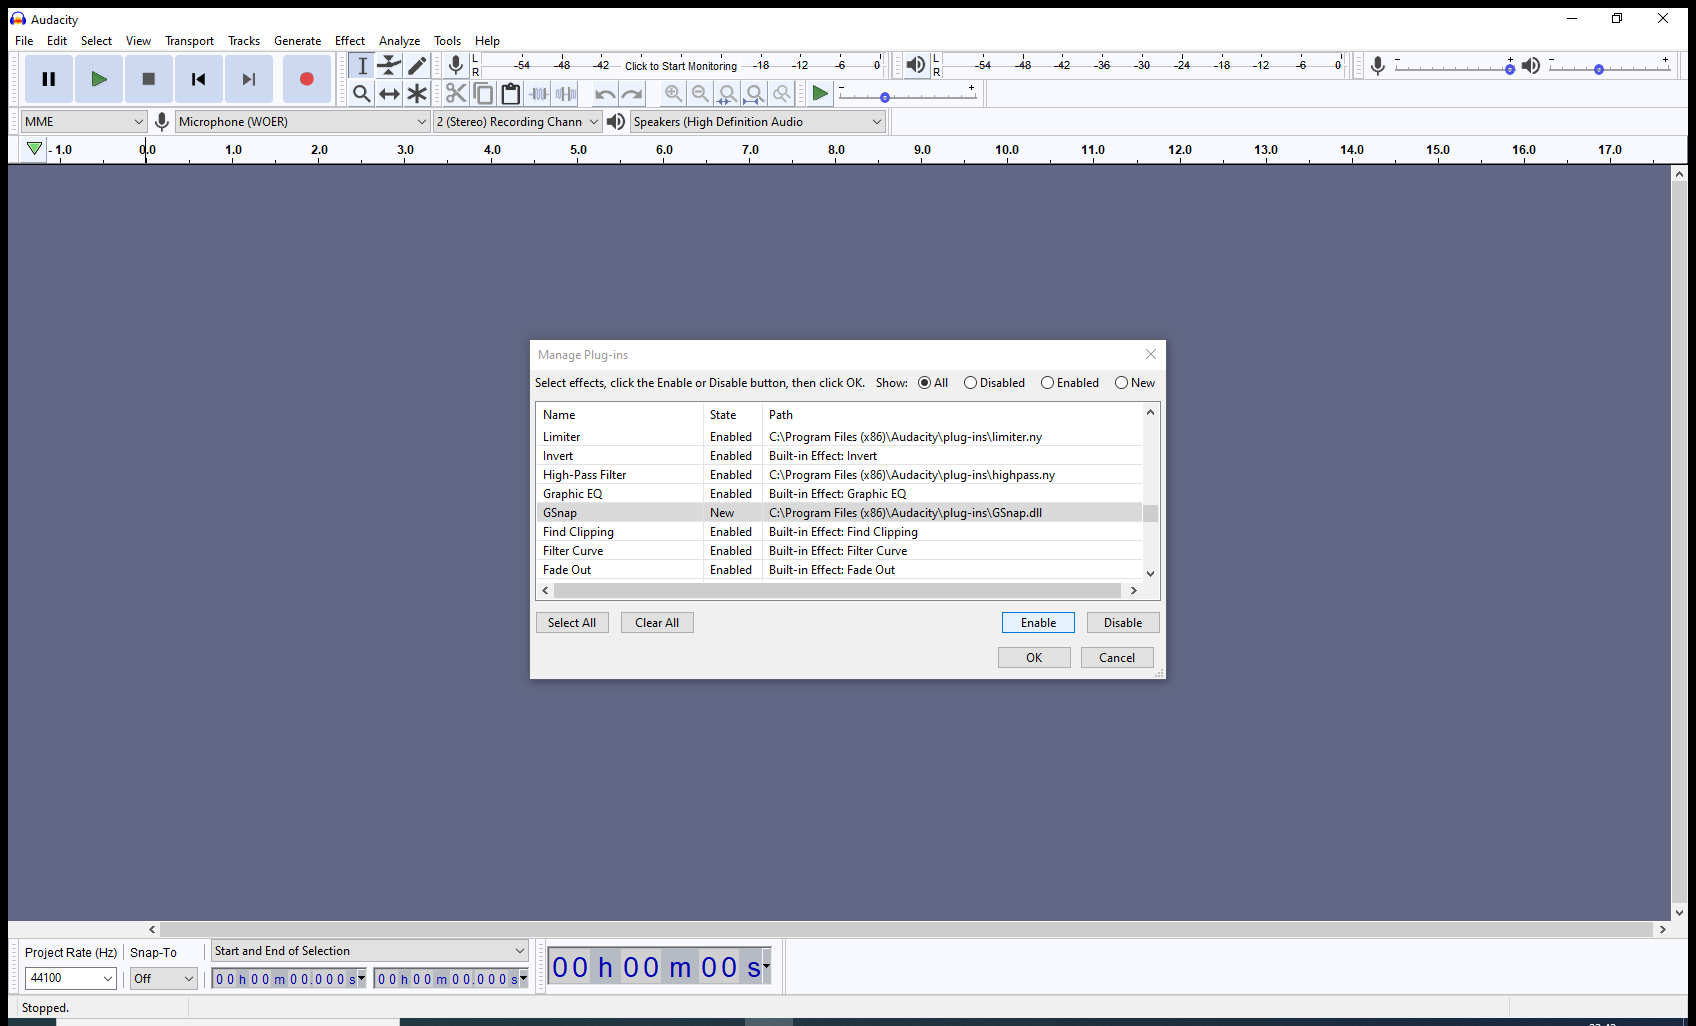The image size is (1696, 1026).
Task: Start playback with the green Play button
Action: click(x=99, y=79)
